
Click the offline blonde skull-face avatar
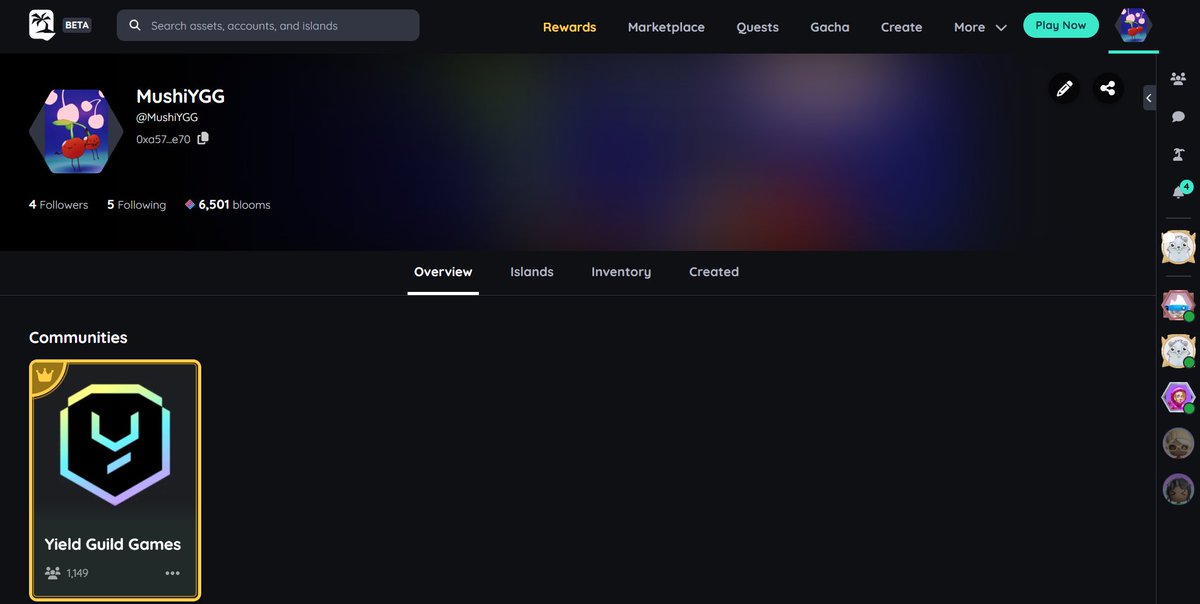click(1178, 443)
